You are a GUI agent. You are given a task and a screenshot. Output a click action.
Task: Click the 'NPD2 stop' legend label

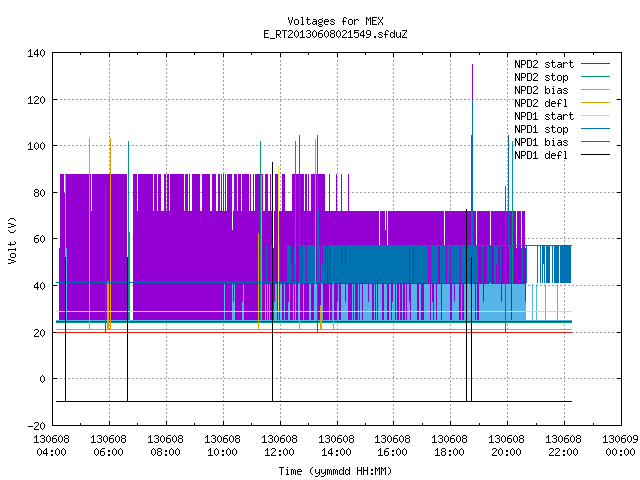coord(541,77)
